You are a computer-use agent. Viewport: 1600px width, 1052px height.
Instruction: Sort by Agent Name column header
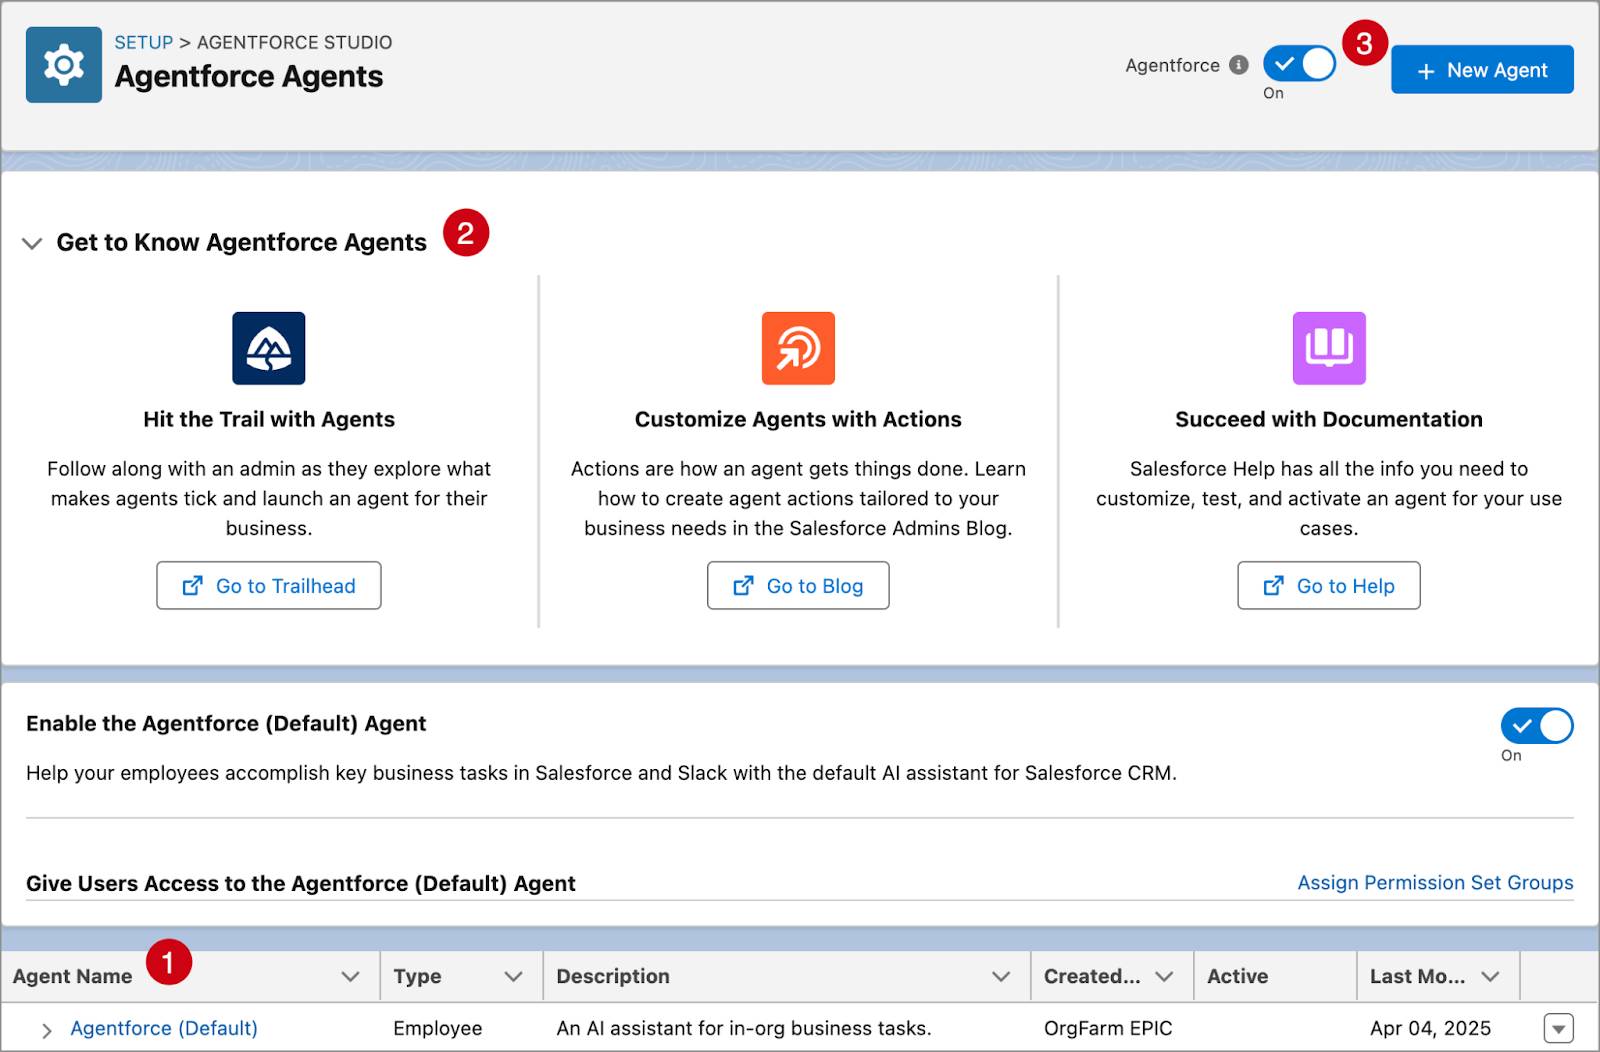point(72,977)
